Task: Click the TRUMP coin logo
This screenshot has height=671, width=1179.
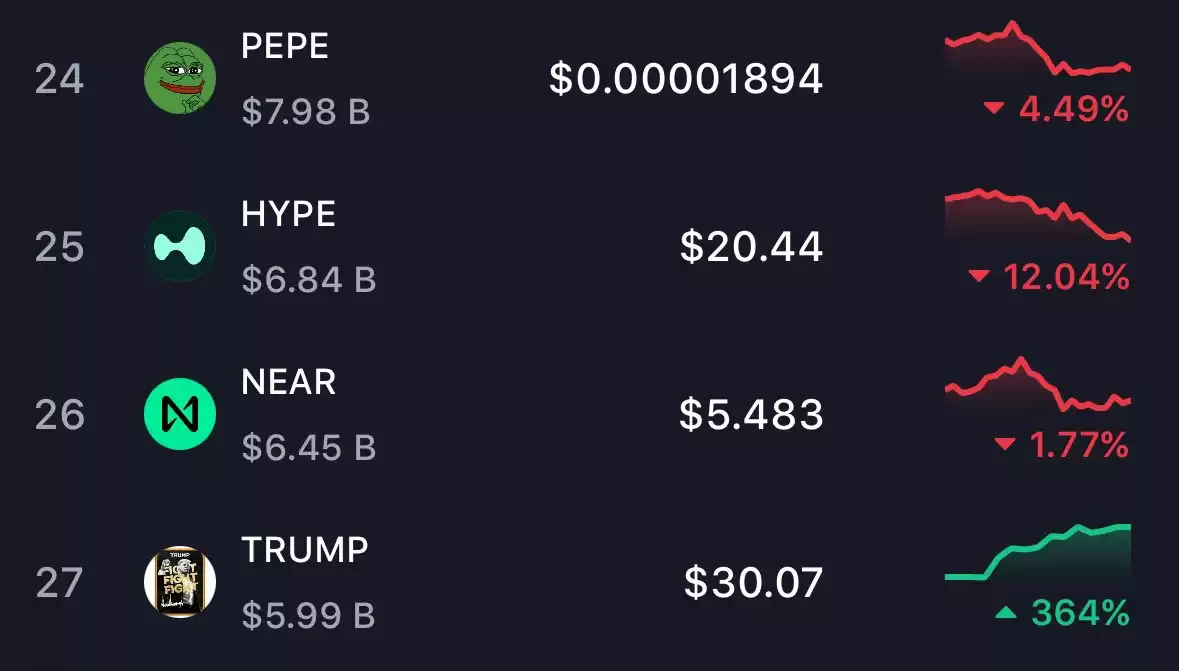Action: pyautogui.click(x=180, y=581)
